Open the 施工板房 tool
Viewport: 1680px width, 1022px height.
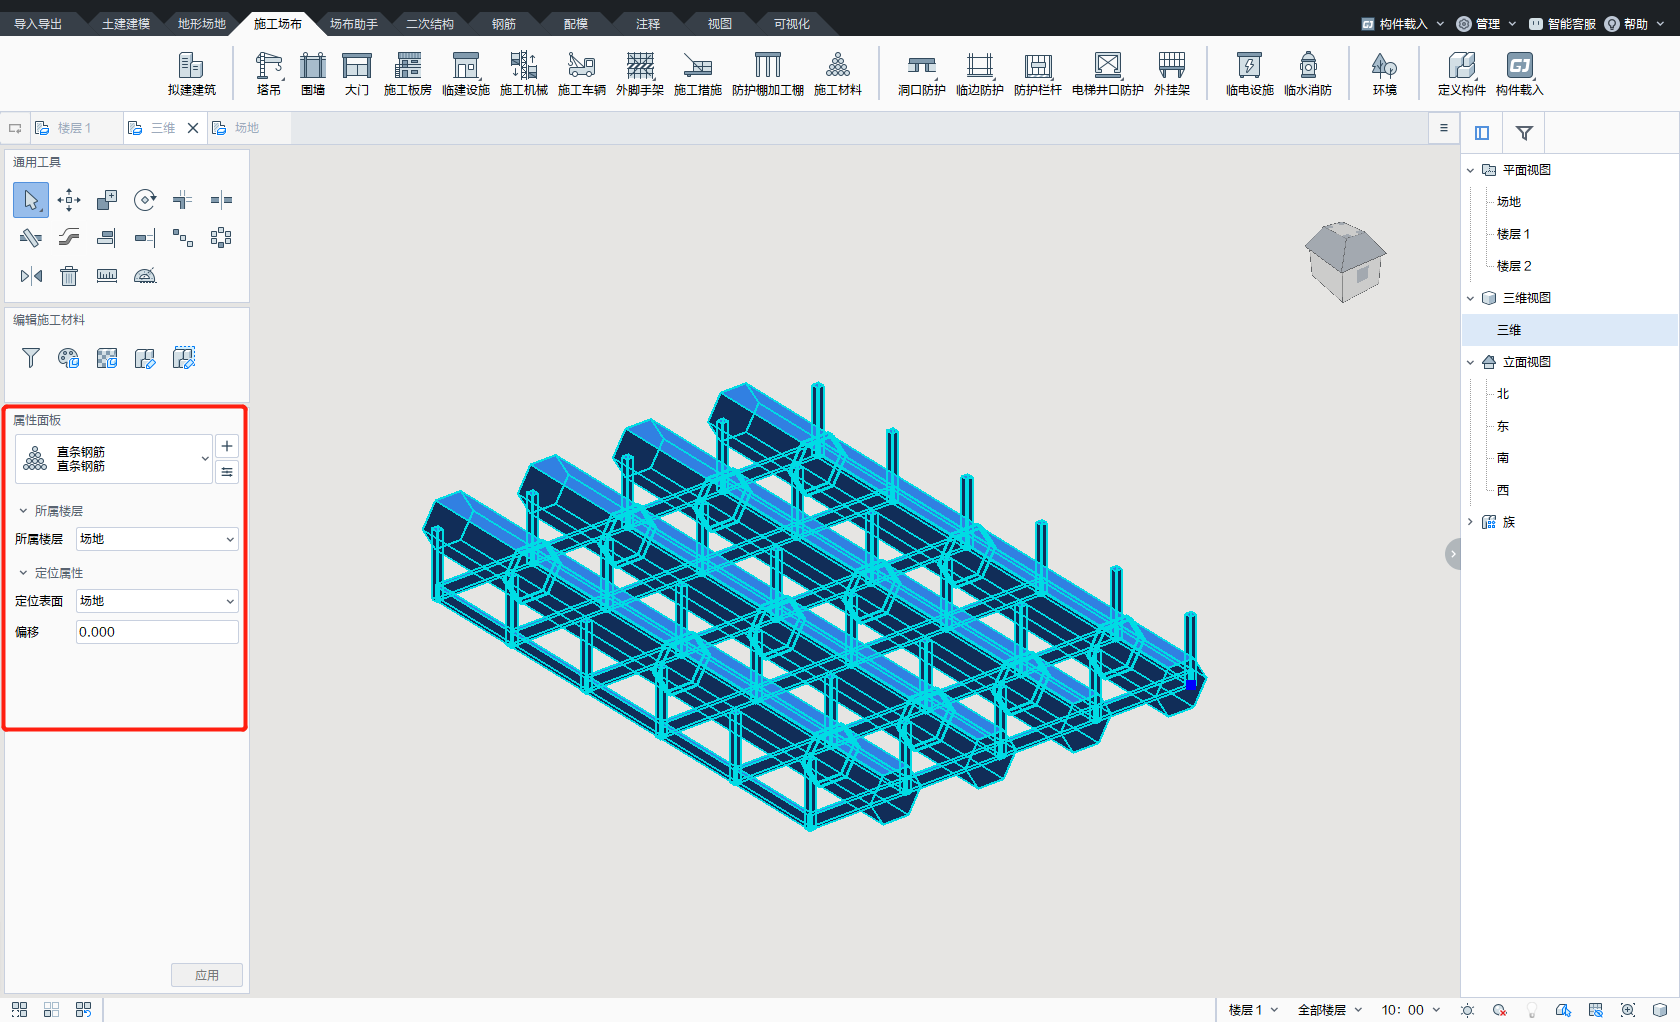tap(408, 74)
